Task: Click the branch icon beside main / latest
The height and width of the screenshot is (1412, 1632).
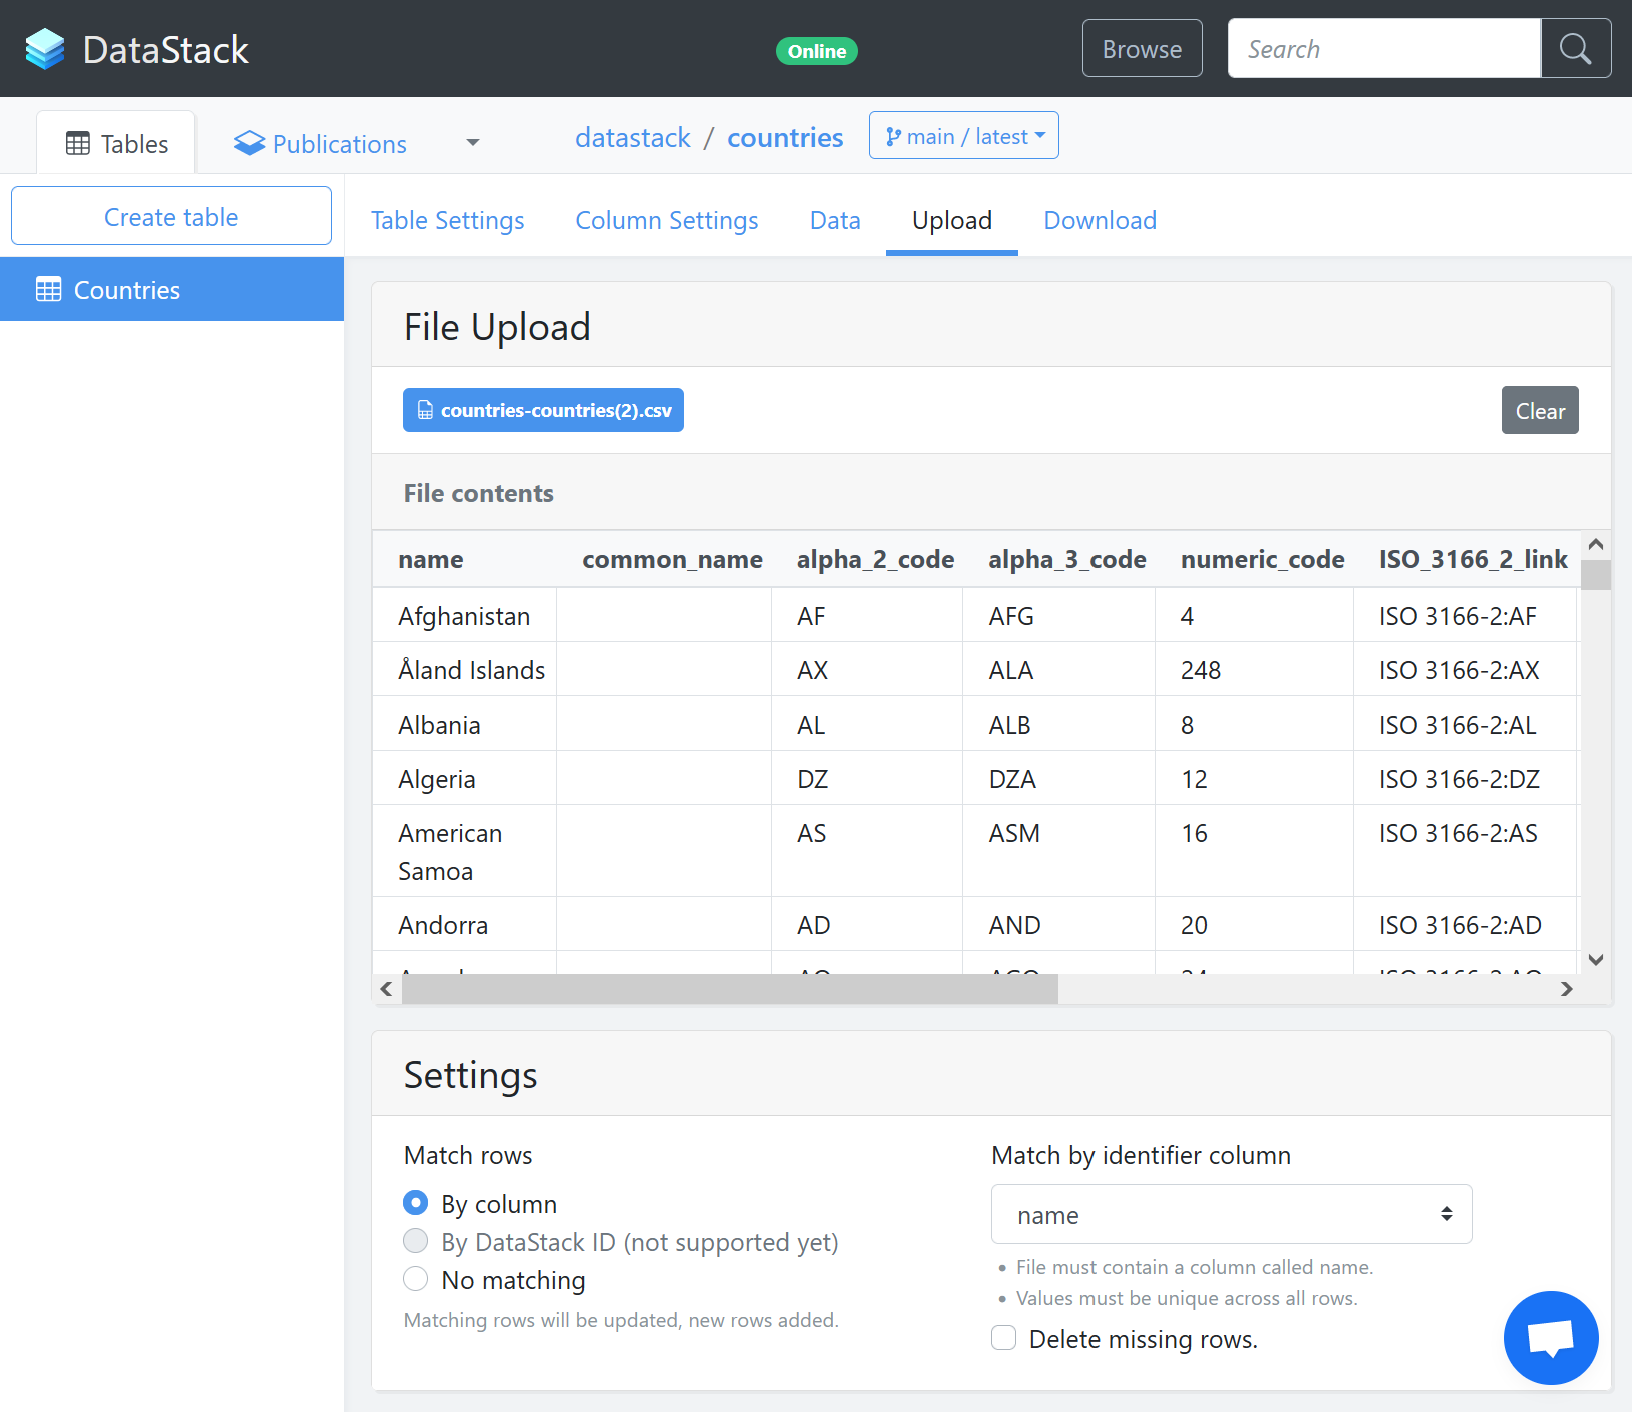Action: 893,135
